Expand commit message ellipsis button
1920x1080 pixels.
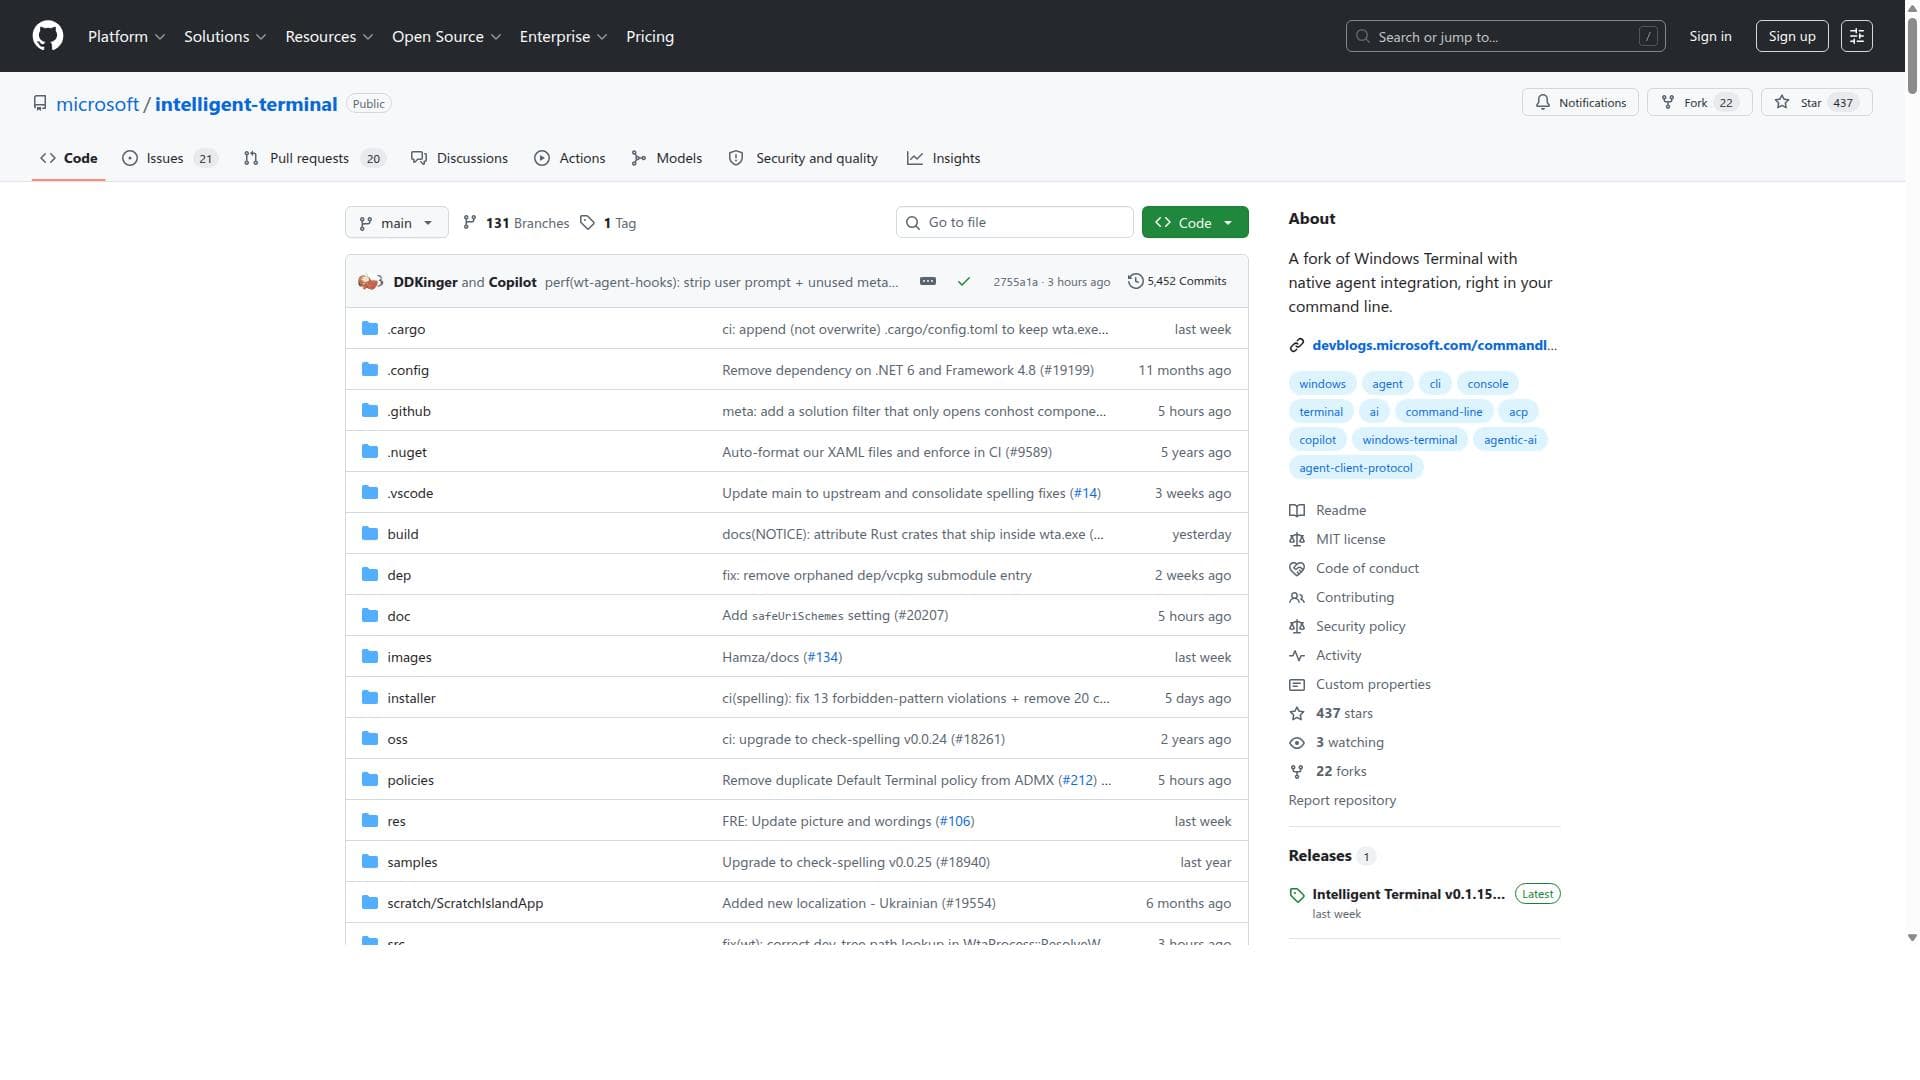pyautogui.click(x=928, y=281)
